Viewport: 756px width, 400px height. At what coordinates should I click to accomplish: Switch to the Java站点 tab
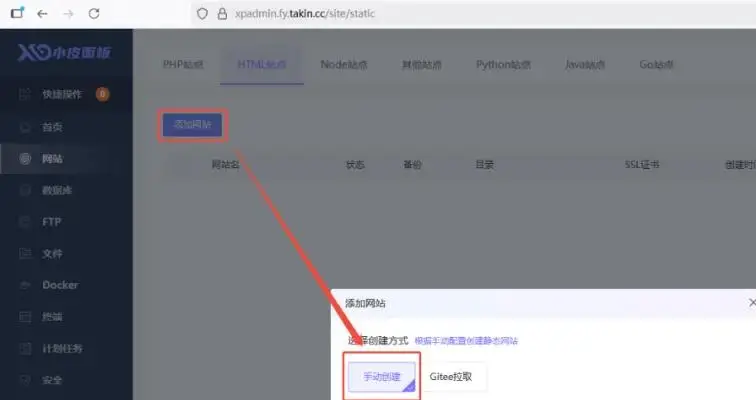586,64
